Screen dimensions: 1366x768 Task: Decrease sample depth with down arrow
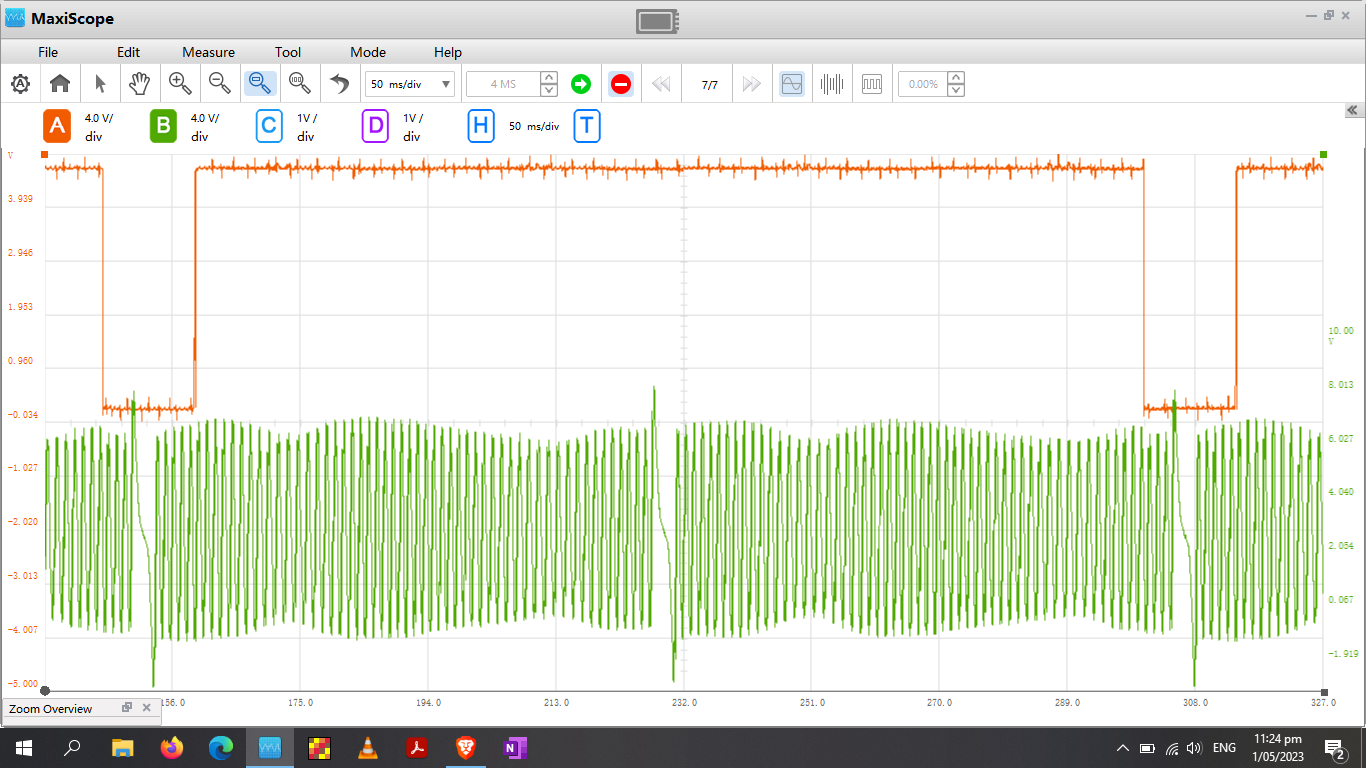point(549,90)
